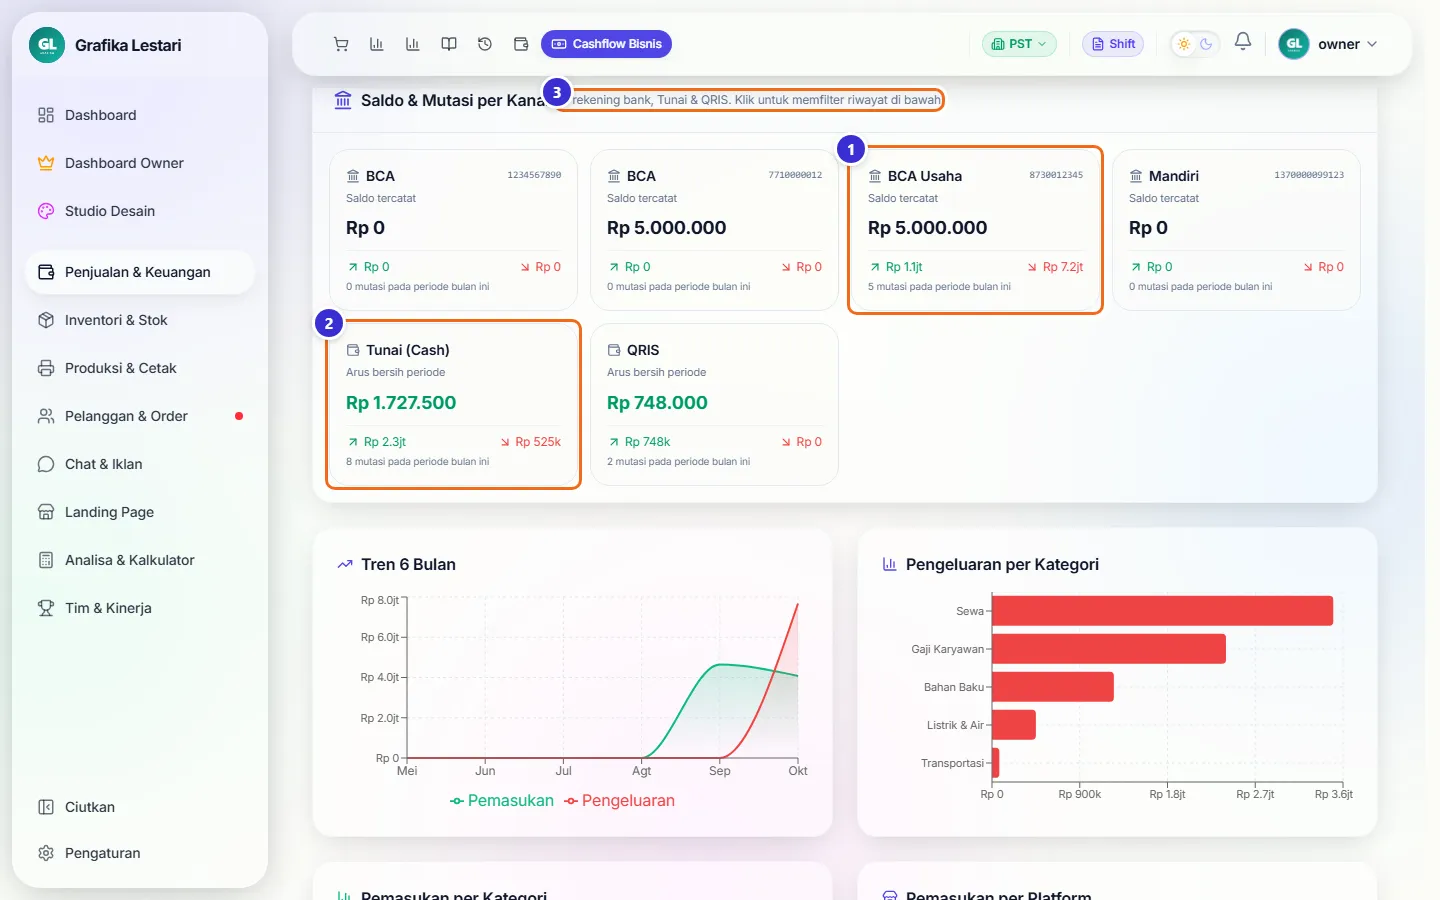Click the Grafika Lestari GL logo
The width and height of the screenshot is (1440, 900).
pos(47,45)
